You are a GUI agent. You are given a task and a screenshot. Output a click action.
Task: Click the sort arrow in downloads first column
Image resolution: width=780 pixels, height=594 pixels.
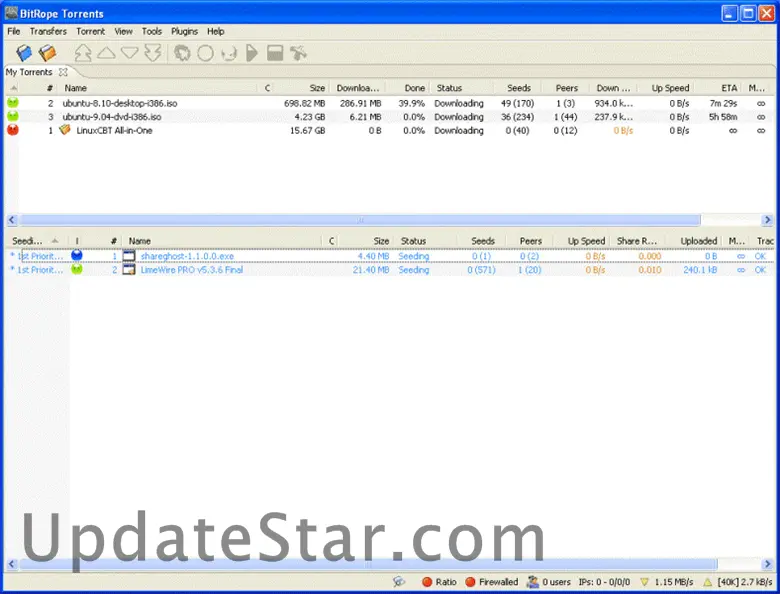[x=13, y=88]
